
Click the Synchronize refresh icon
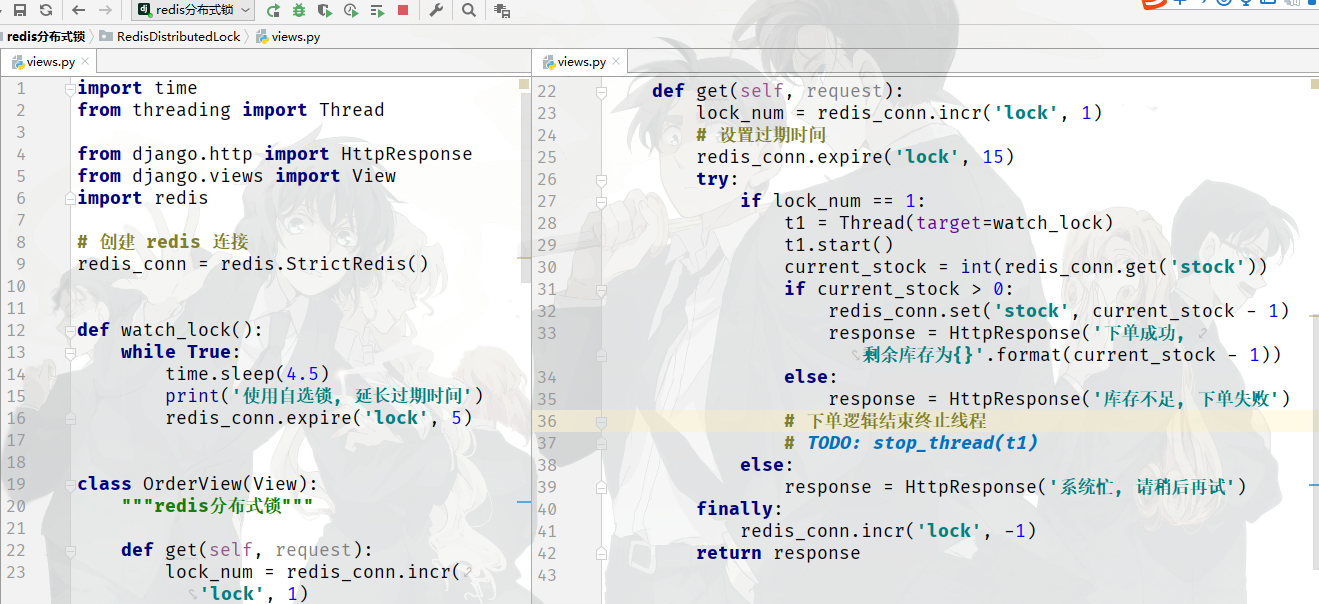[45, 10]
